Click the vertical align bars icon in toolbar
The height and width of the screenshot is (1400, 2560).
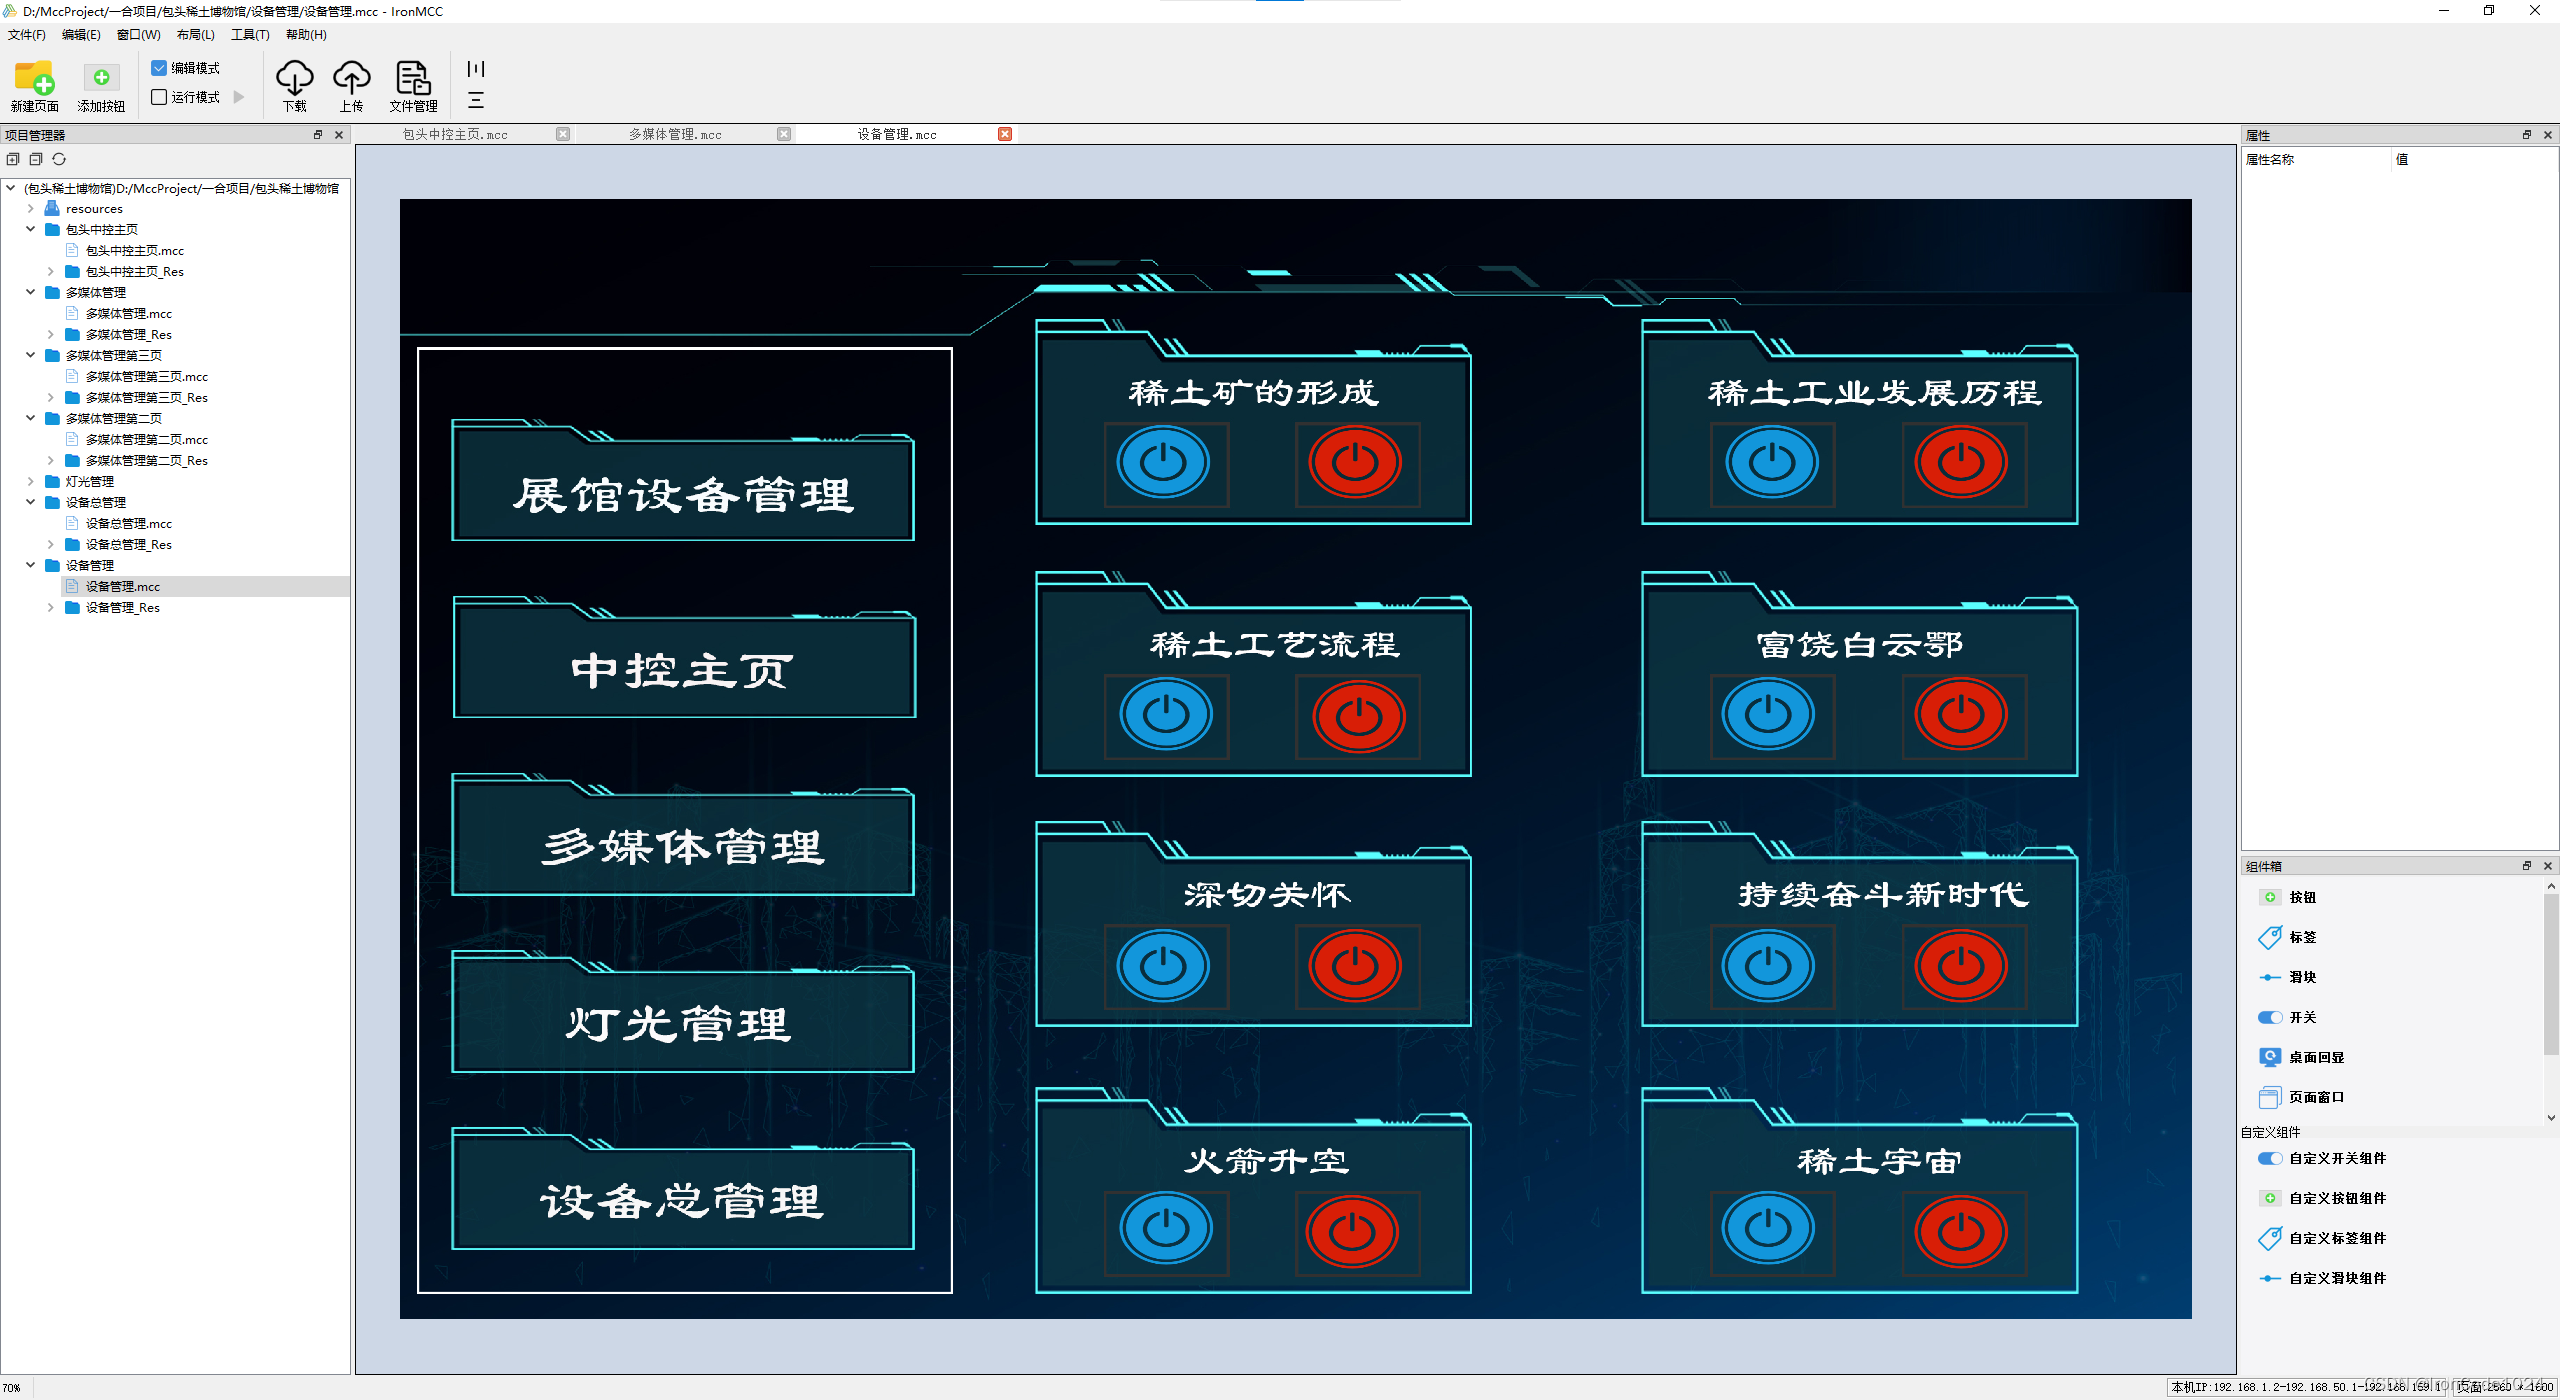coord(476,69)
